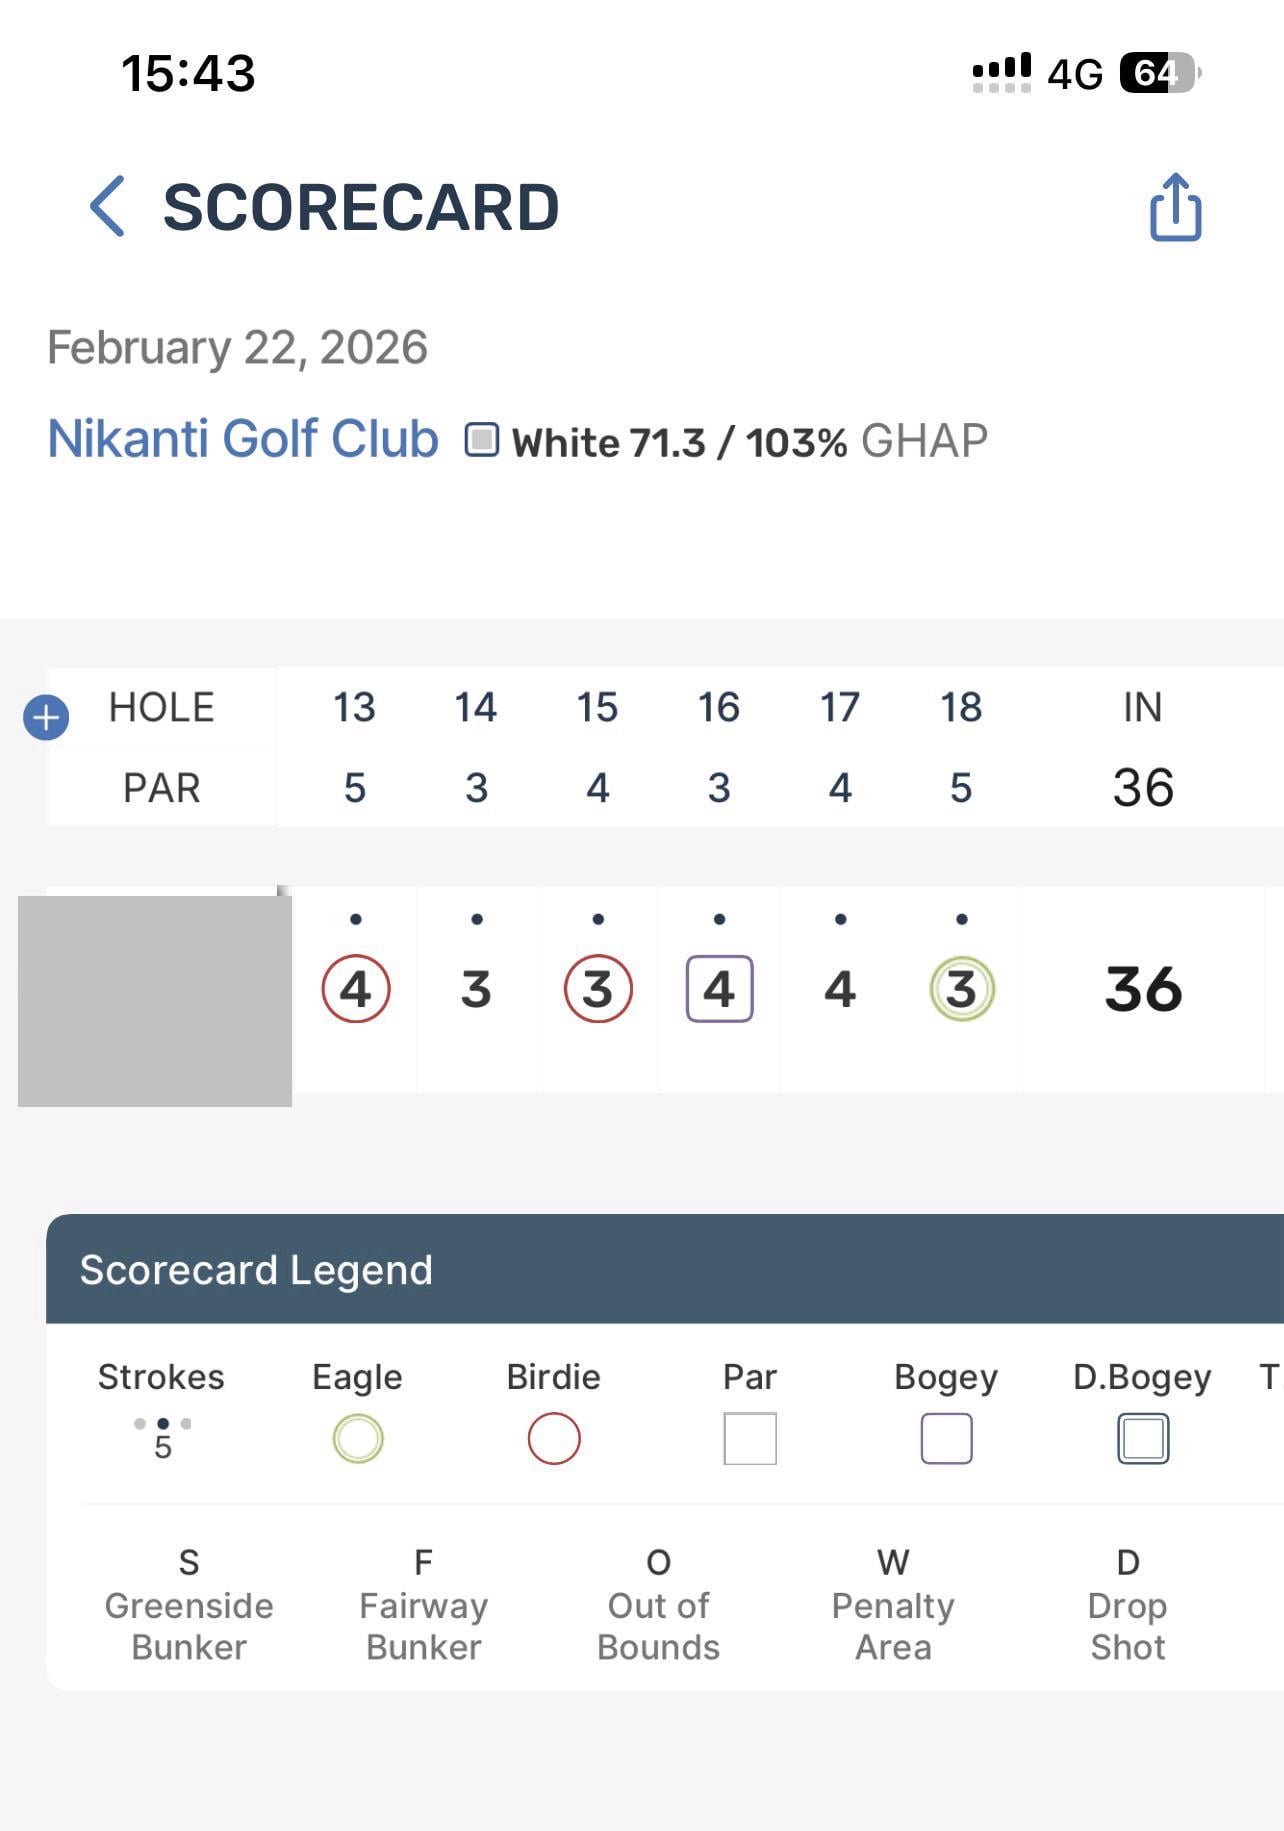Click the Bogey legend purple square
Viewport: 1284px width, 1831px height.
coord(946,1438)
